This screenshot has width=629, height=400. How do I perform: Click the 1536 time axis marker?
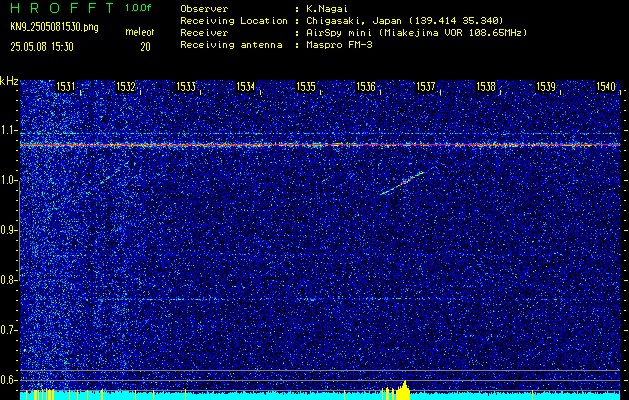click(x=366, y=87)
